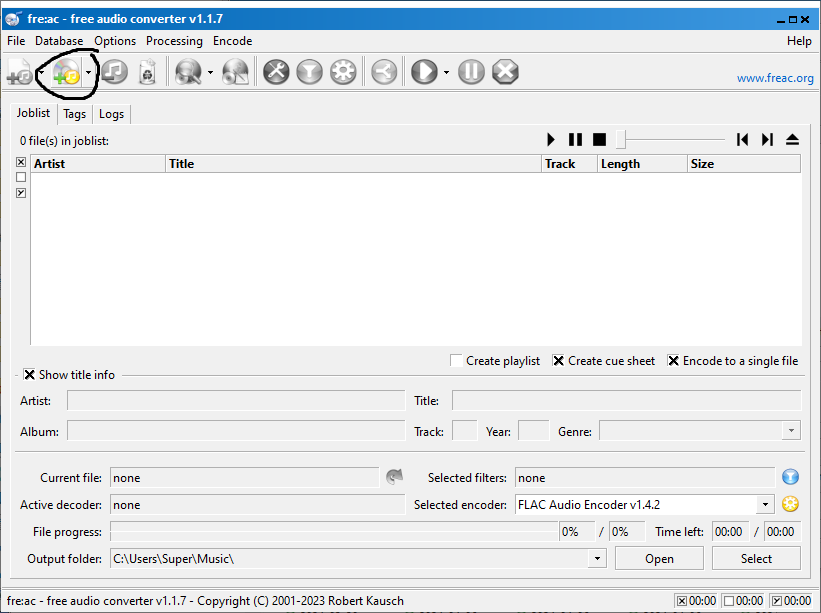Viewport: 821px width, 613px height.
Task: Open the Options menu
Action: tap(115, 41)
